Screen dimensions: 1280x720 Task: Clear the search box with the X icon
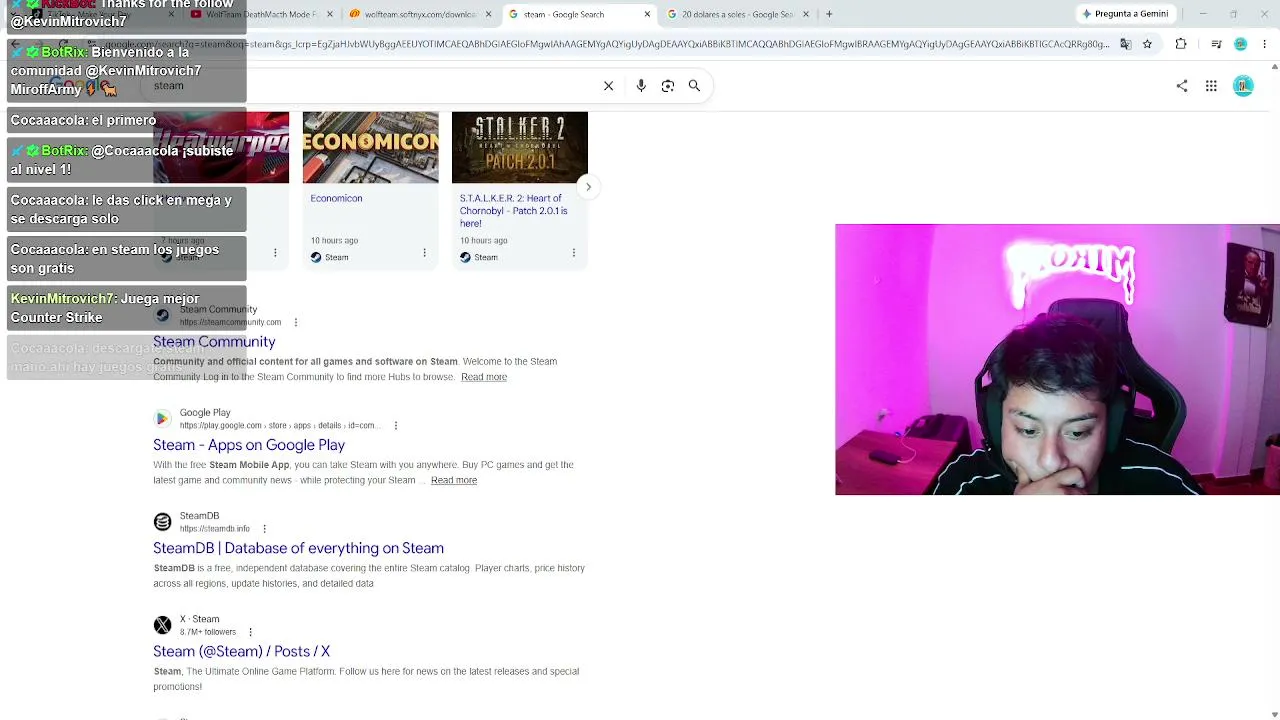(608, 86)
